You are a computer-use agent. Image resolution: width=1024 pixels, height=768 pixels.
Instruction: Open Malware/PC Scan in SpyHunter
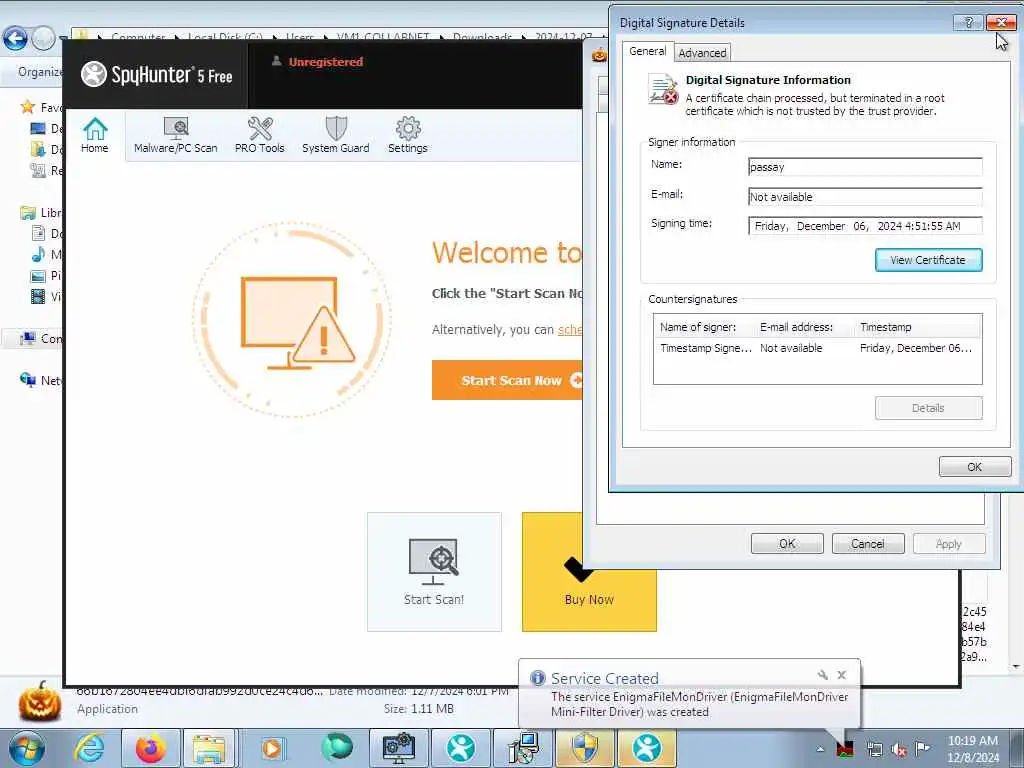coord(176,136)
